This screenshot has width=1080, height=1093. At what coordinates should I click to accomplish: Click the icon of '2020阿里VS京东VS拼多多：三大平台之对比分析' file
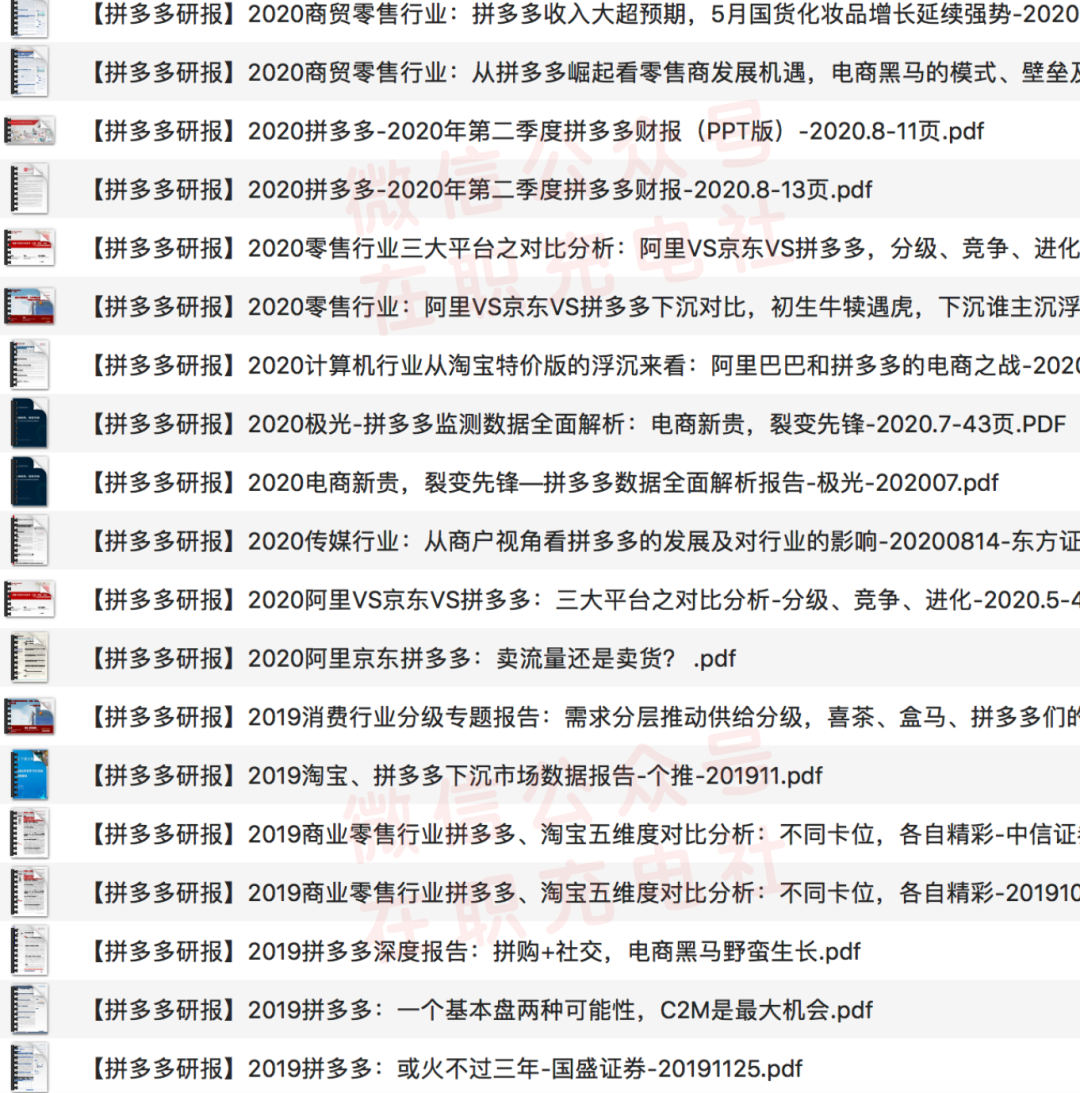point(29,599)
